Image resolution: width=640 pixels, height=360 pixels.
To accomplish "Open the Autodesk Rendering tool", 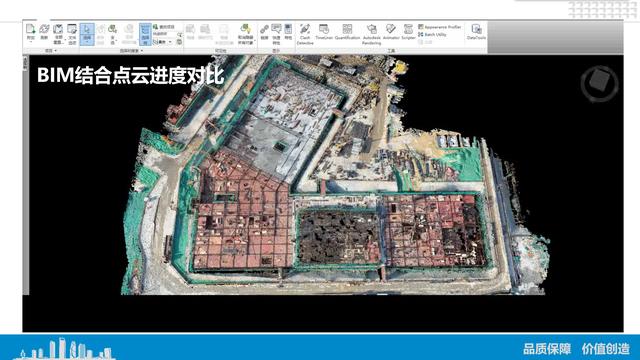I will (371, 34).
